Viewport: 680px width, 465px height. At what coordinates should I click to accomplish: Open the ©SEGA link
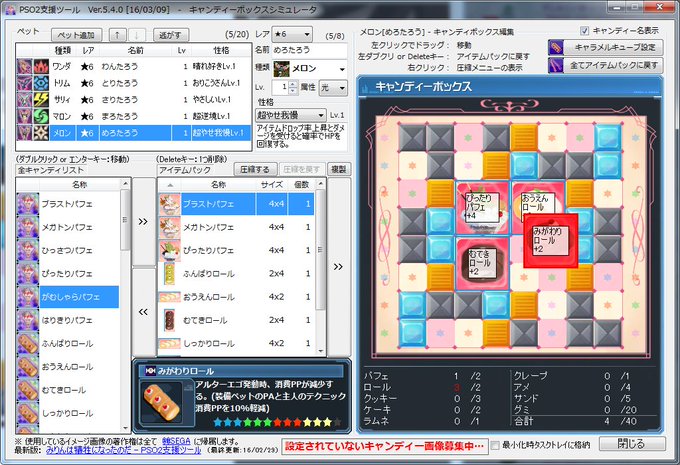click(176, 441)
